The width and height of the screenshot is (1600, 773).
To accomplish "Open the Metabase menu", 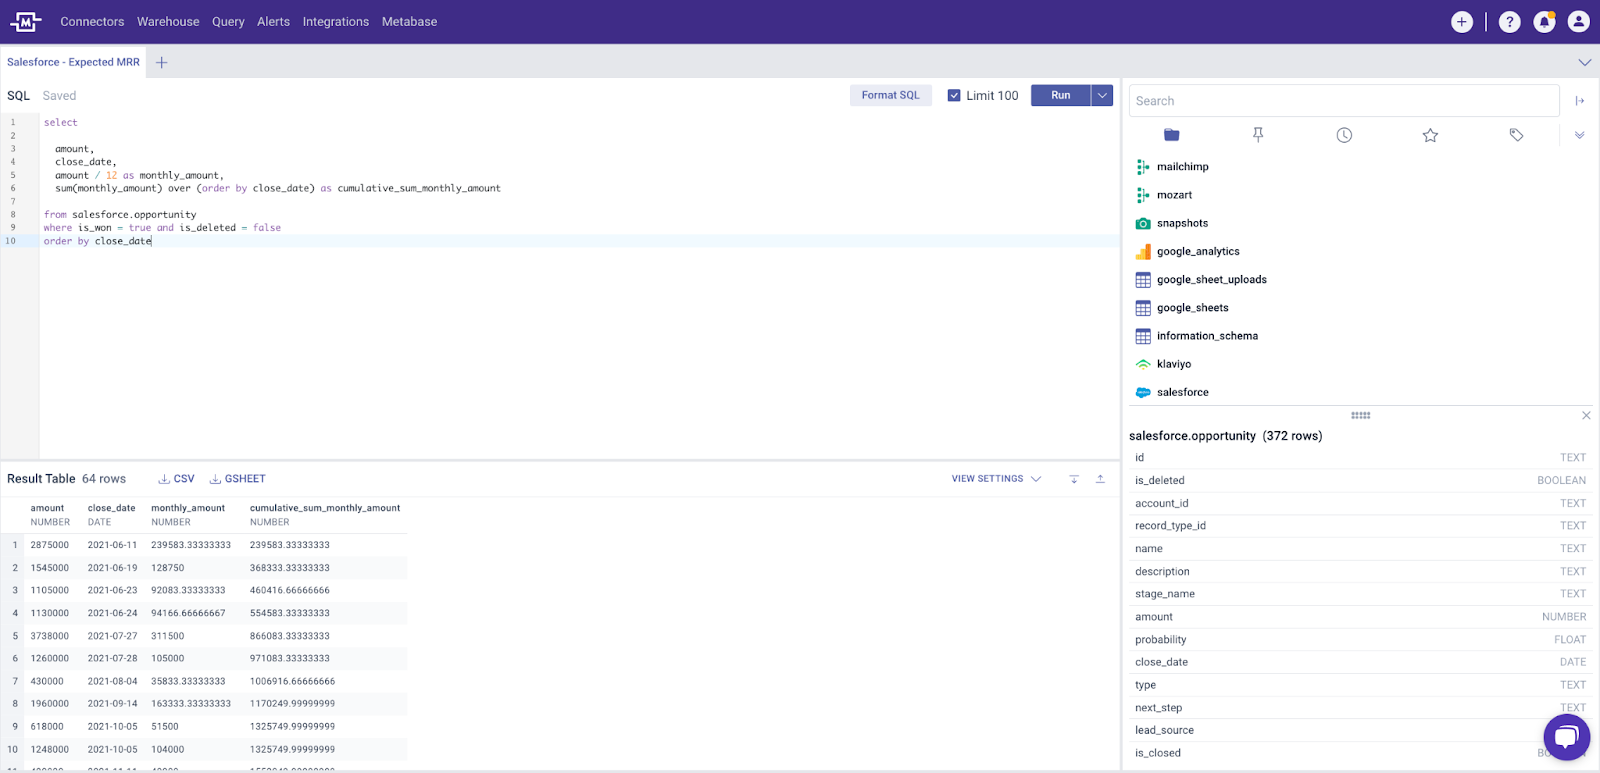I will [409, 21].
